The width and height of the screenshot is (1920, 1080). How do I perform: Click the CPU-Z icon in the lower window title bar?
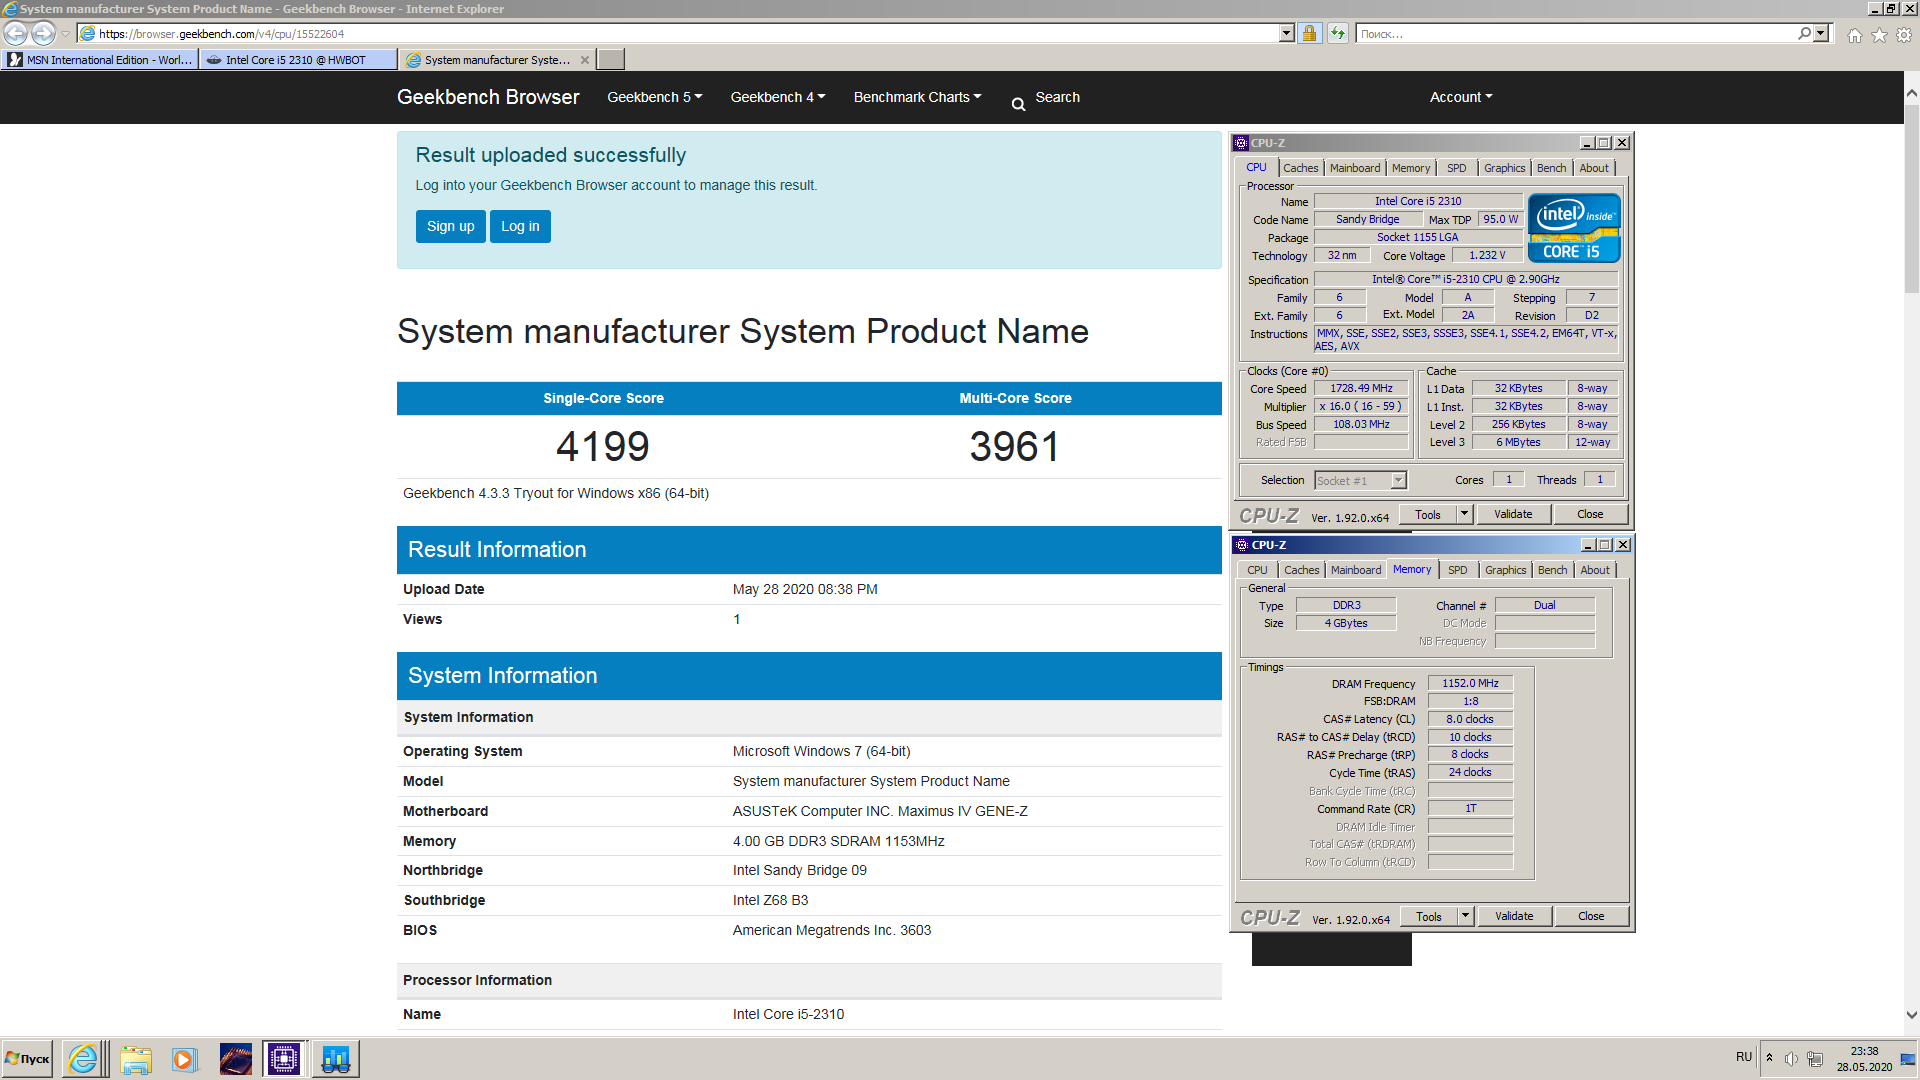pos(1242,545)
